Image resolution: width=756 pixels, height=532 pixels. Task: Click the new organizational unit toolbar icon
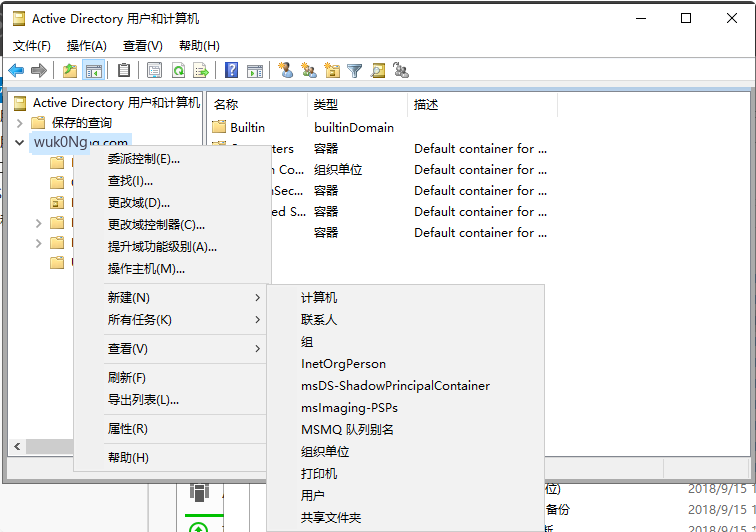pos(332,71)
